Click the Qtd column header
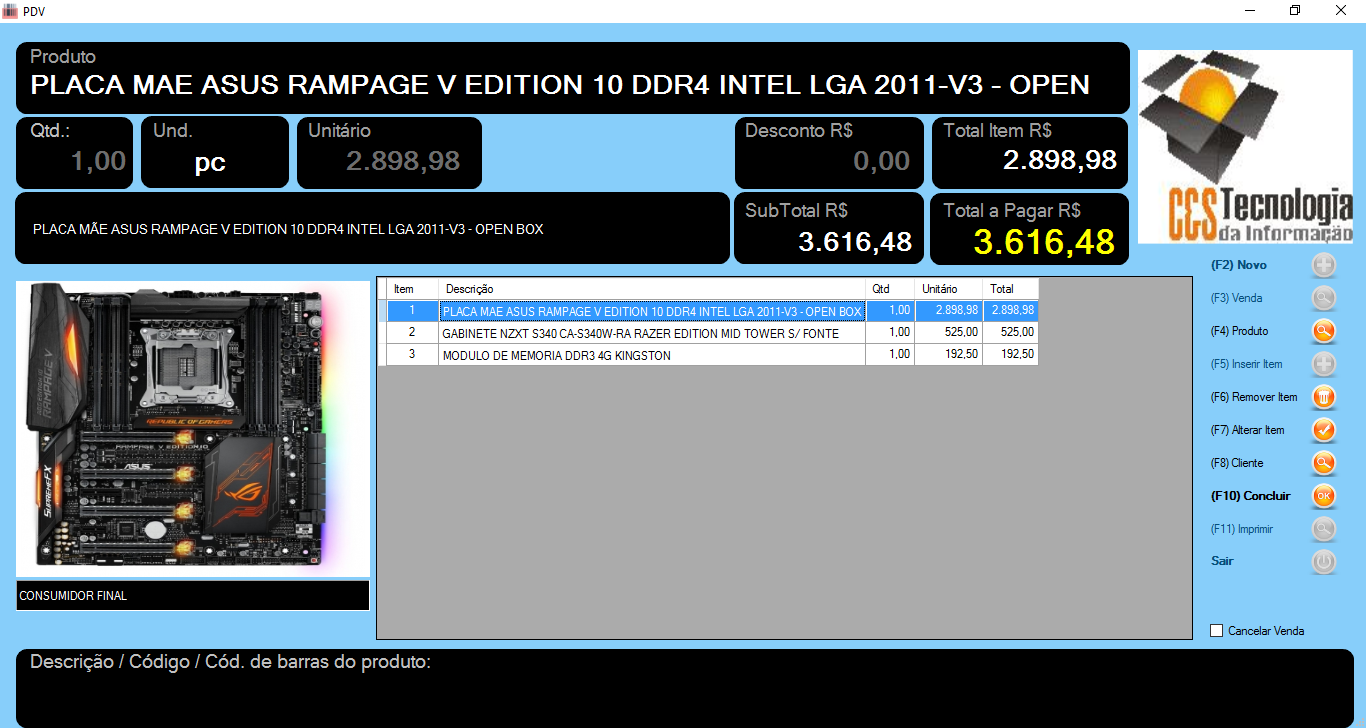The height and width of the screenshot is (728, 1366). (890, 289)
